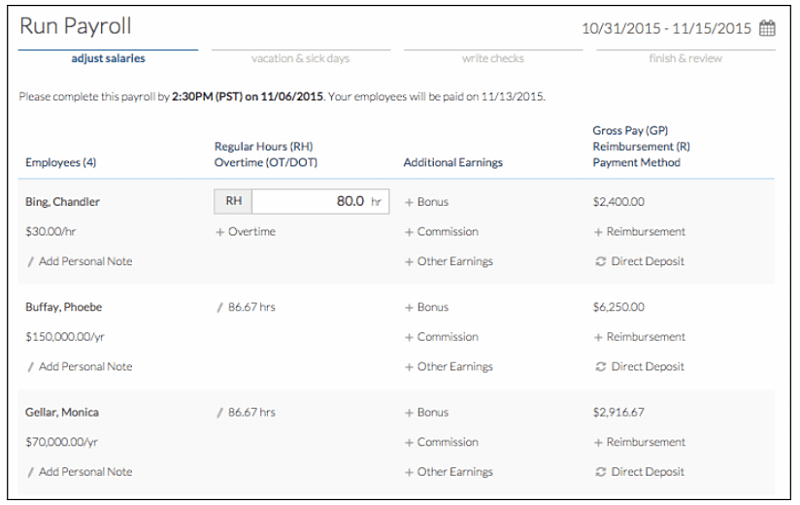800x505 pixels.
Task: Click the $2,916.67 gross pay value
Action: (x=618, y=412)
